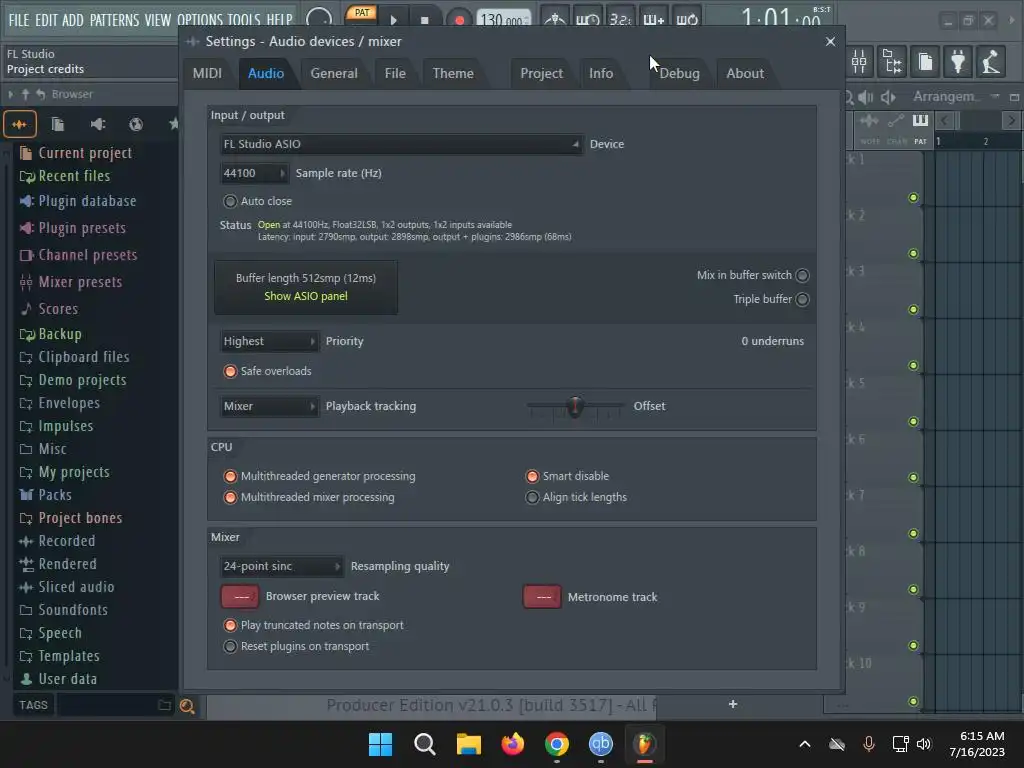
Task: Click the microphone tray icon
Action: pyautogui.click(x=869, y=744)
